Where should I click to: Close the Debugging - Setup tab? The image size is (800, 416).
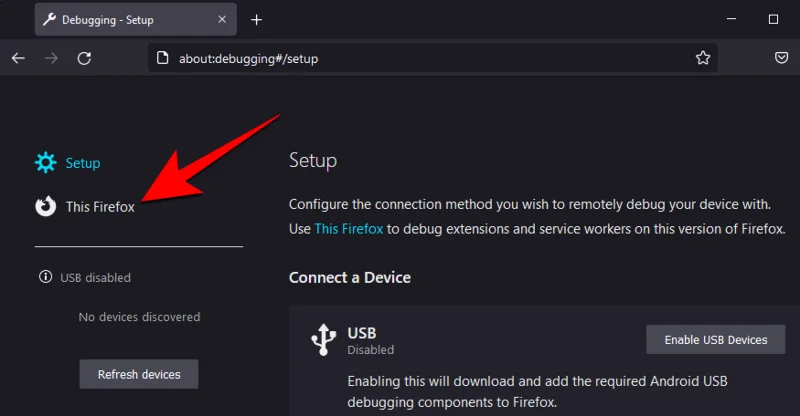(222, 19)
